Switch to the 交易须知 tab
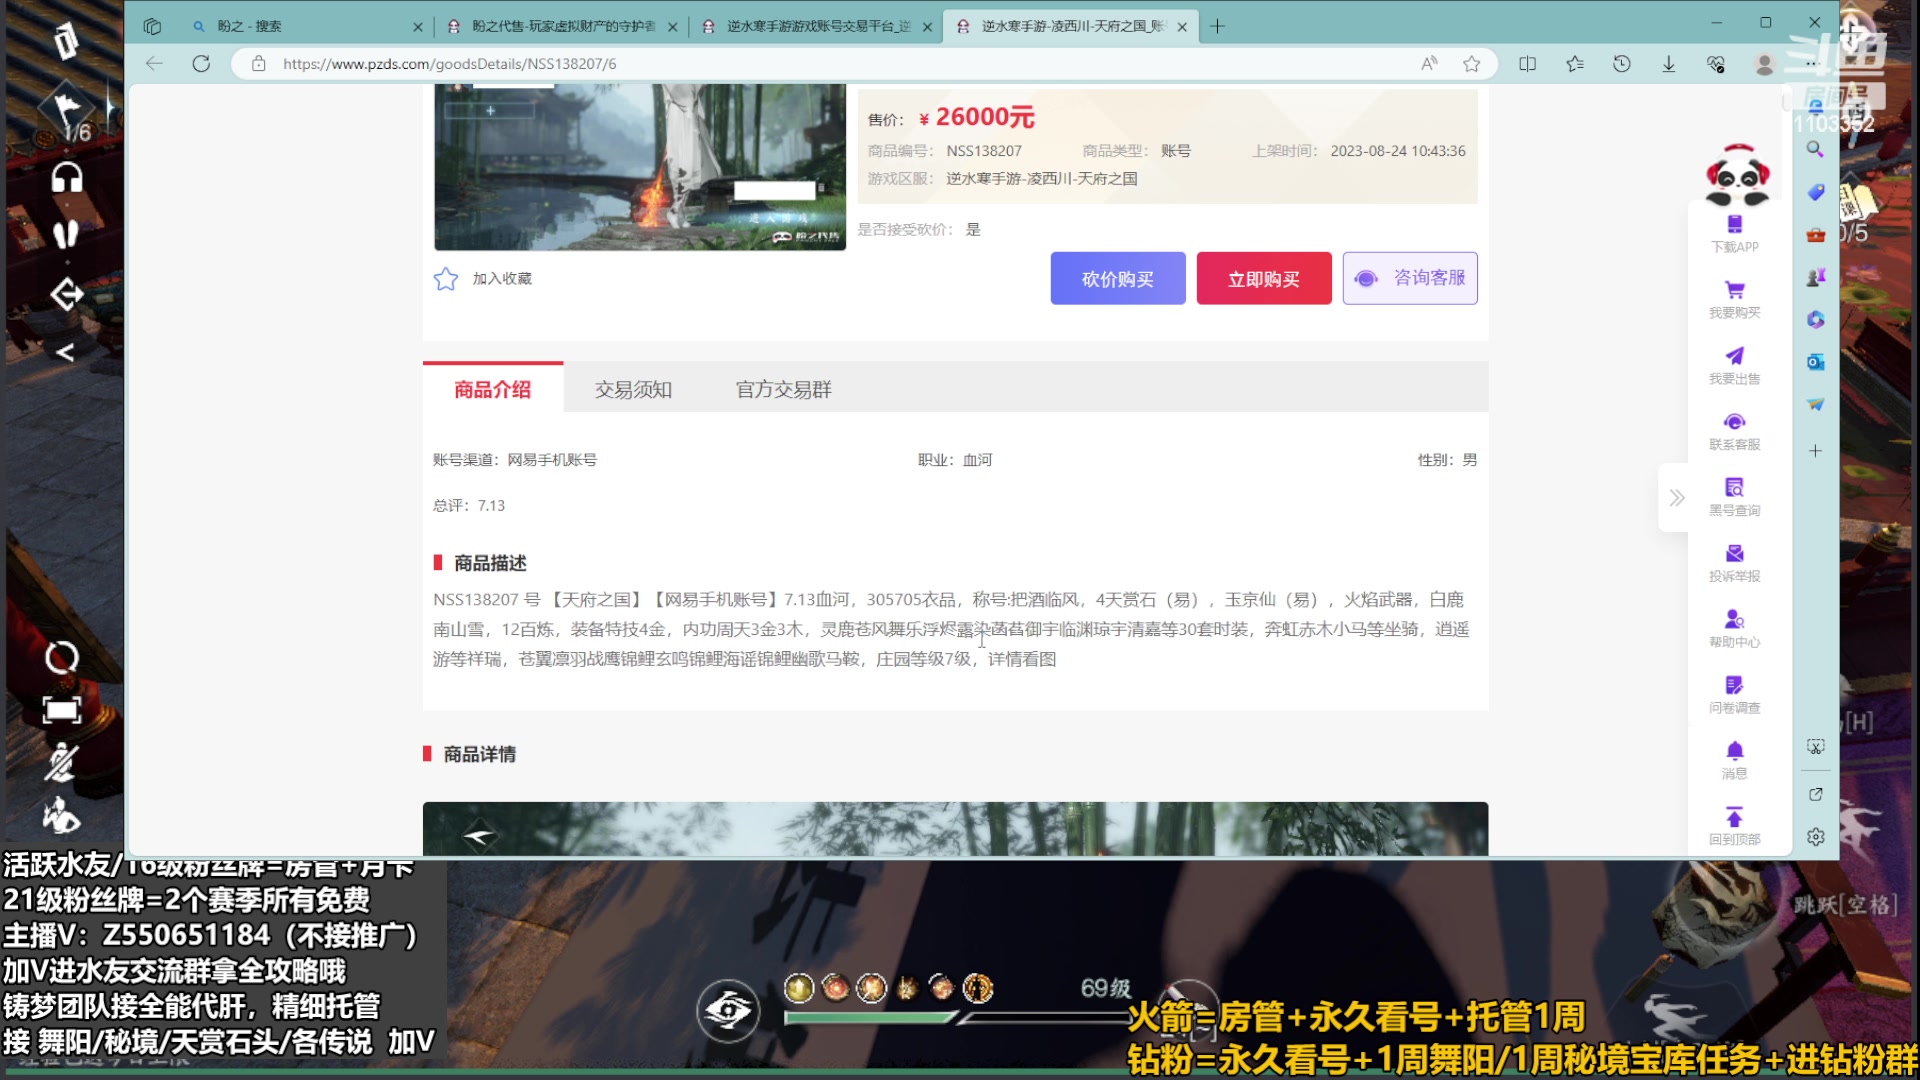The image size is (1920, 1080). 633,389
